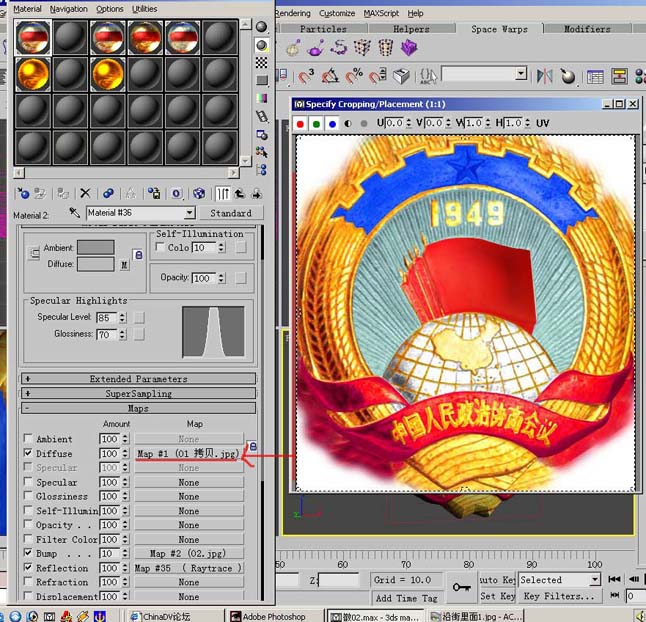Viewport: 646px width, 622px height.
Task: Click the Sample Type sphere icon
Action: pyautogui.click(x=262, y=27)
